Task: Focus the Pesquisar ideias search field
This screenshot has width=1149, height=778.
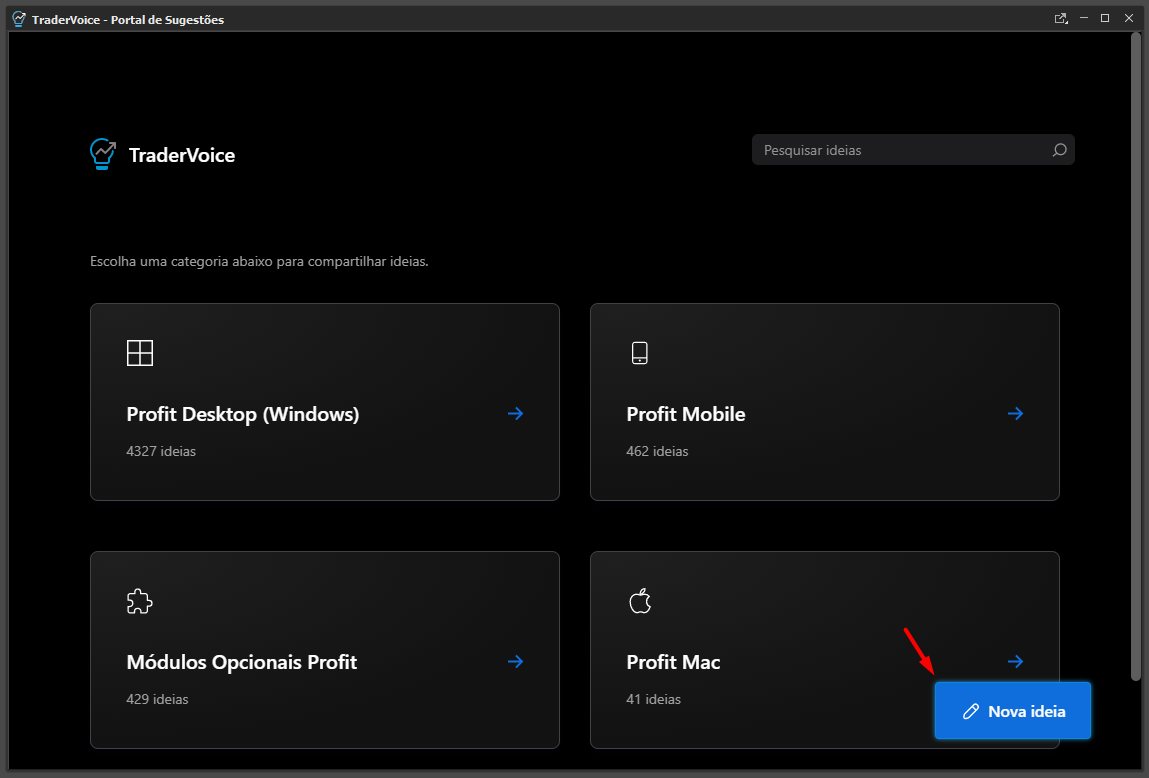Action: pyautogui.click(x=913, y=150)
